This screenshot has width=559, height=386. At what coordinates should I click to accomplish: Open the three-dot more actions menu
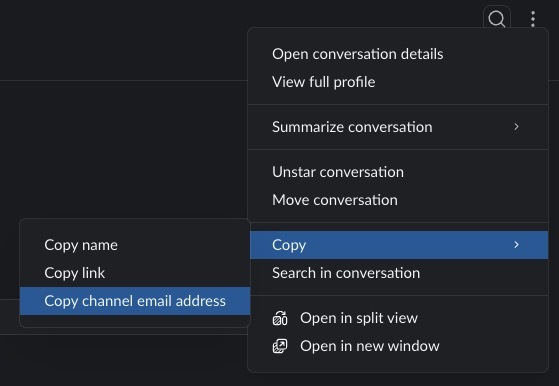(x=533, y=19)
